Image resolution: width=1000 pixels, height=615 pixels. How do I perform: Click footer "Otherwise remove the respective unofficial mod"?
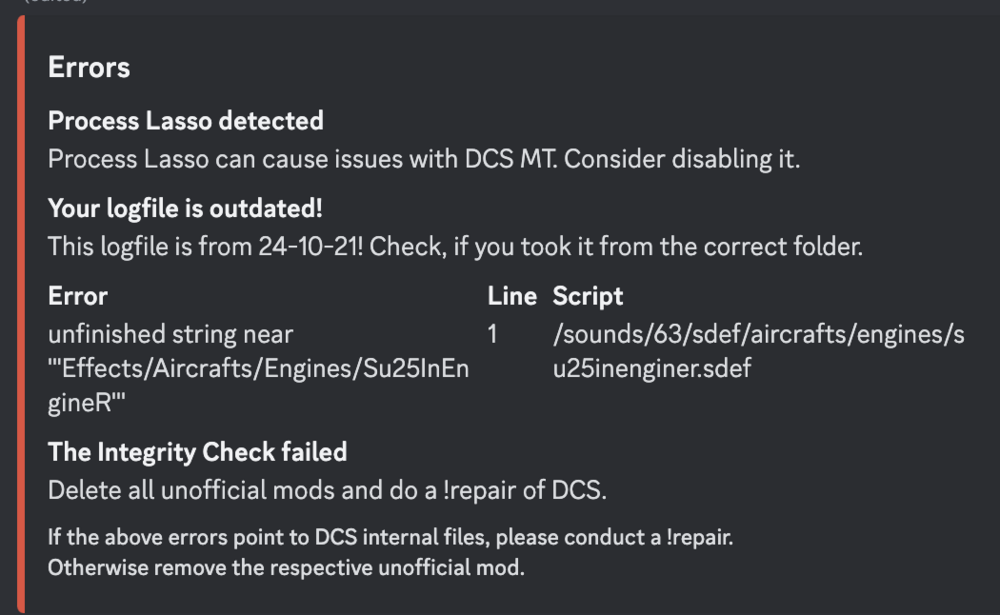point(285,568)
